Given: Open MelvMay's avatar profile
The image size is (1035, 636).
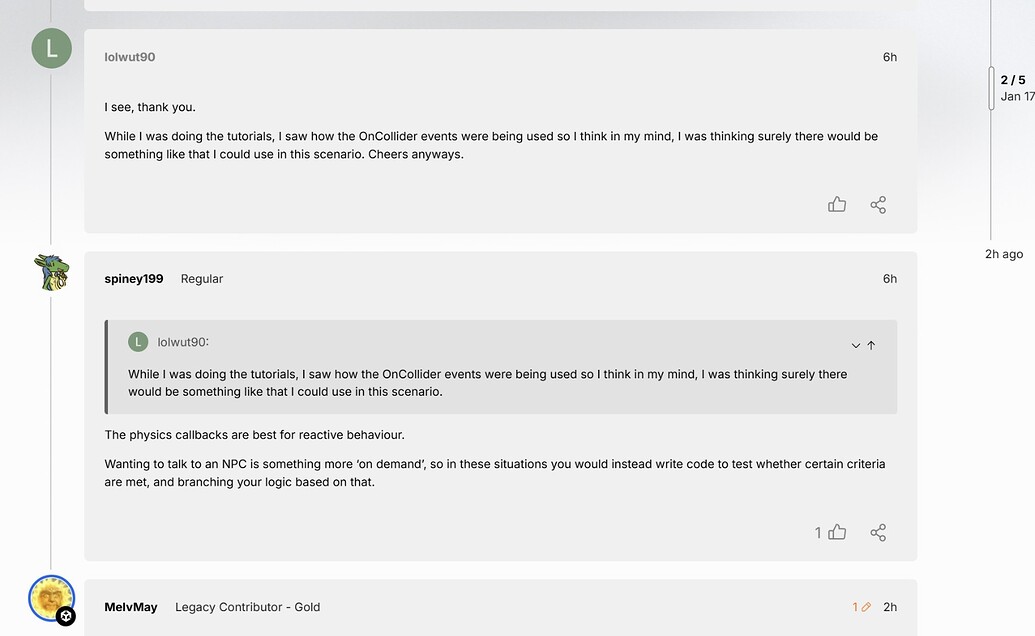Looking at the screenshot, I should (51, 598).
